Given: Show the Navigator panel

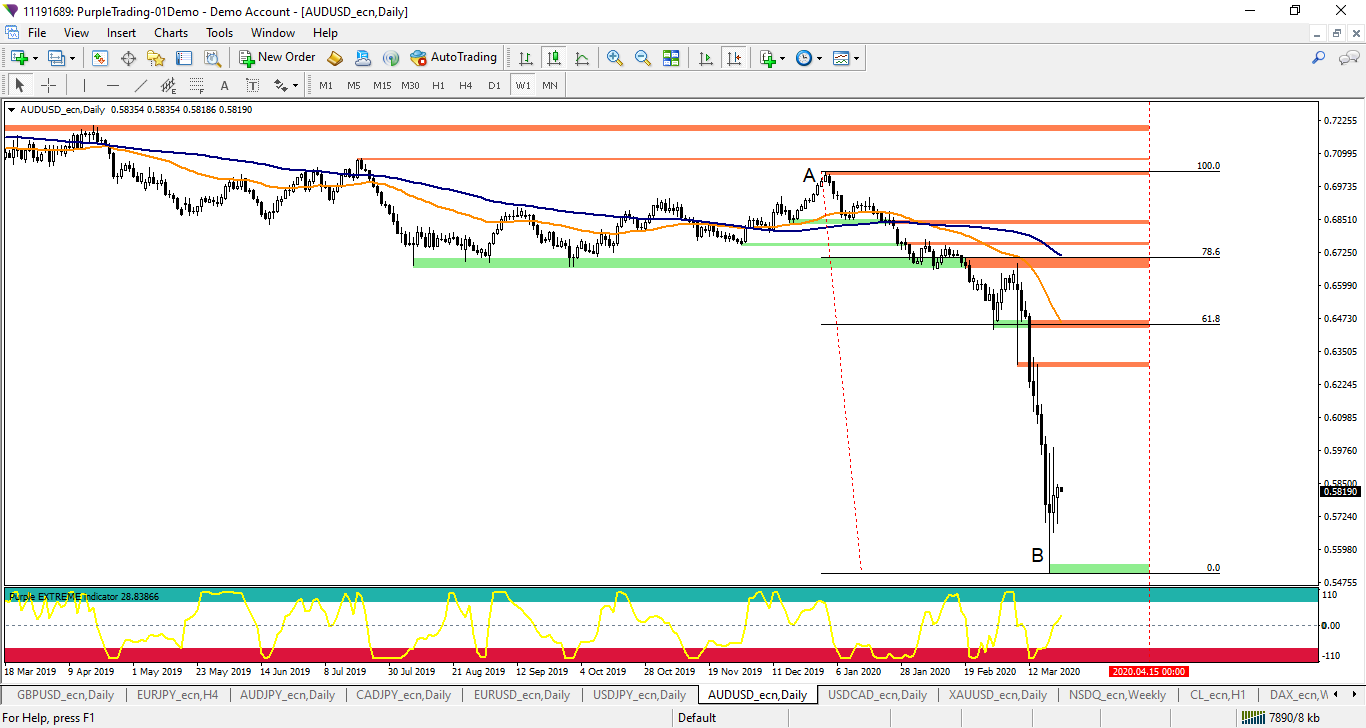Looking at the screenshot, I should [156, 58].
